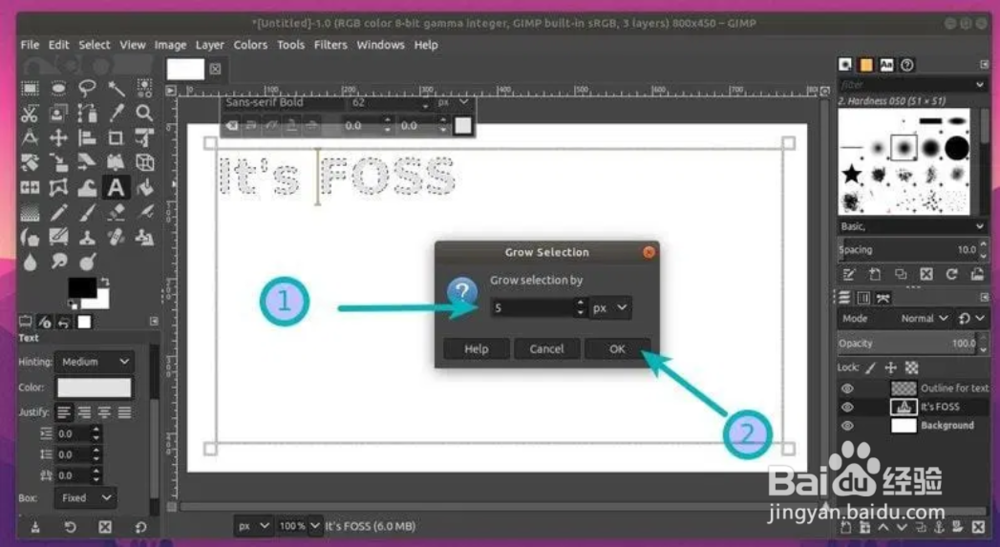Click Cancel in Grow Selection dialog
1000x547 pixels.
point(547,349)
